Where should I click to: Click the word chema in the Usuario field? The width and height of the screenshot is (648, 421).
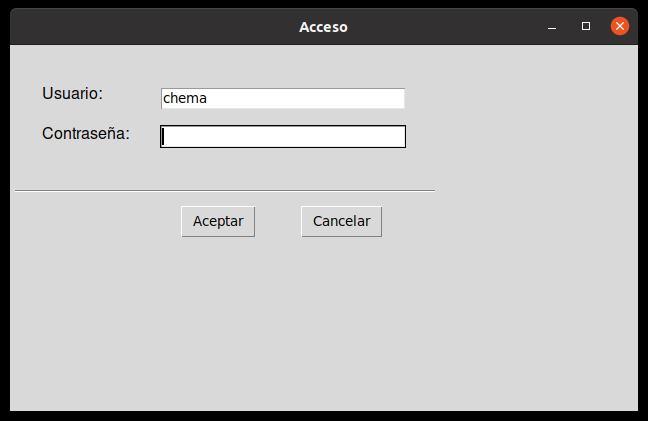point(185,98)
